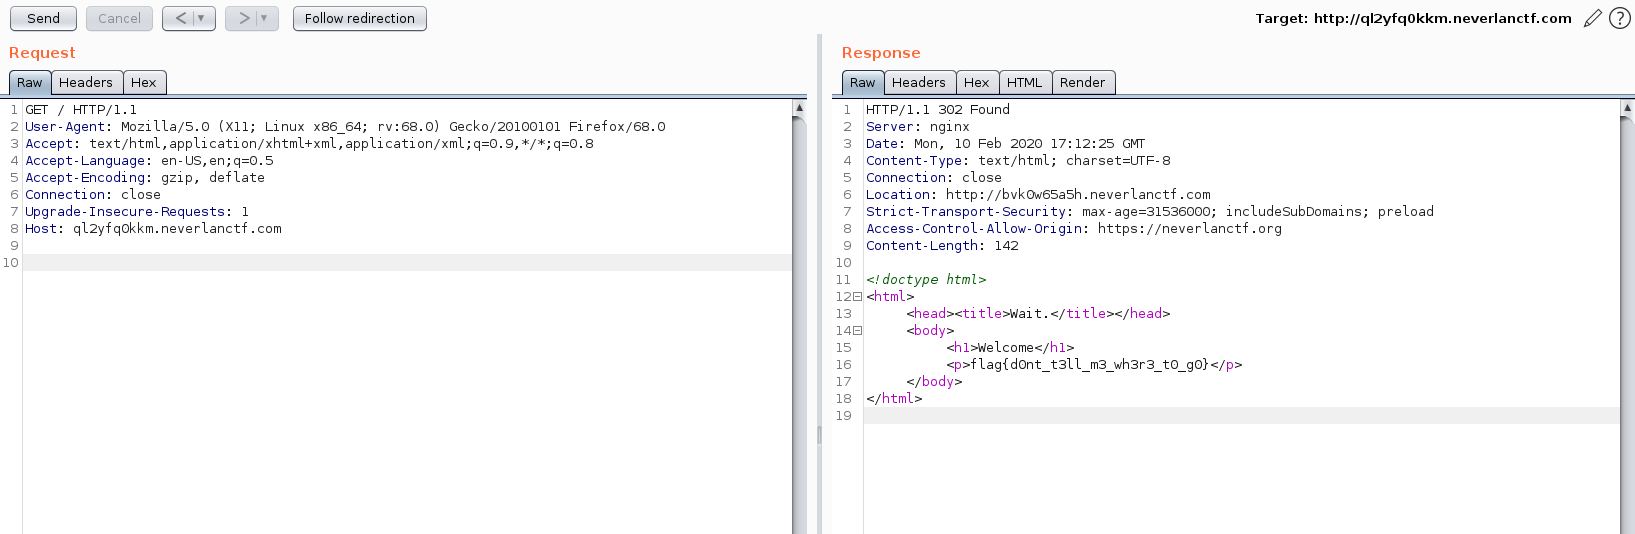Click the Host header in request

tap(153, 229)
